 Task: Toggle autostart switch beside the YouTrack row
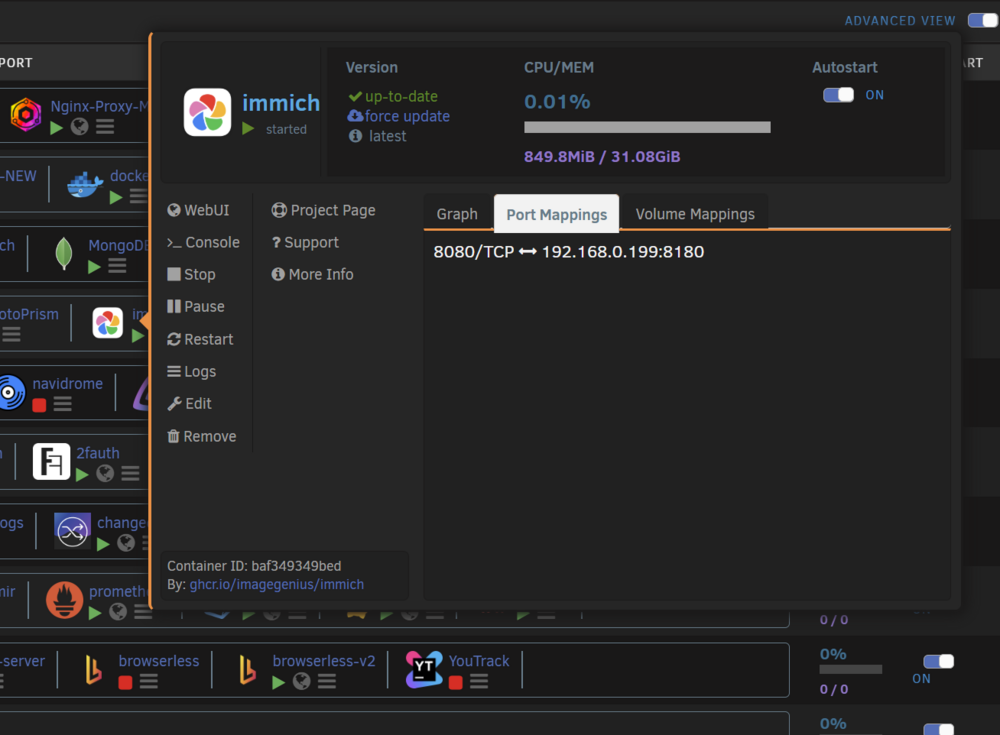point(939,662)
